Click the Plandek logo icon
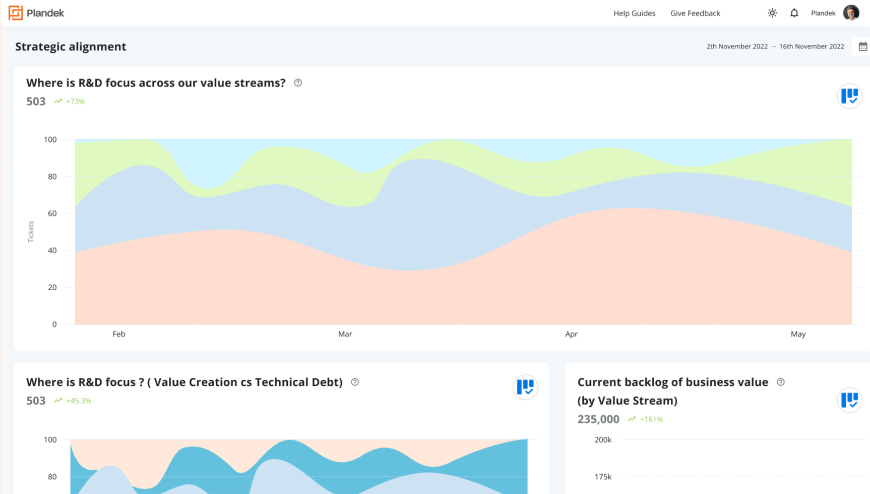Screen dimensions: 870x494 [x=15, y=13]
